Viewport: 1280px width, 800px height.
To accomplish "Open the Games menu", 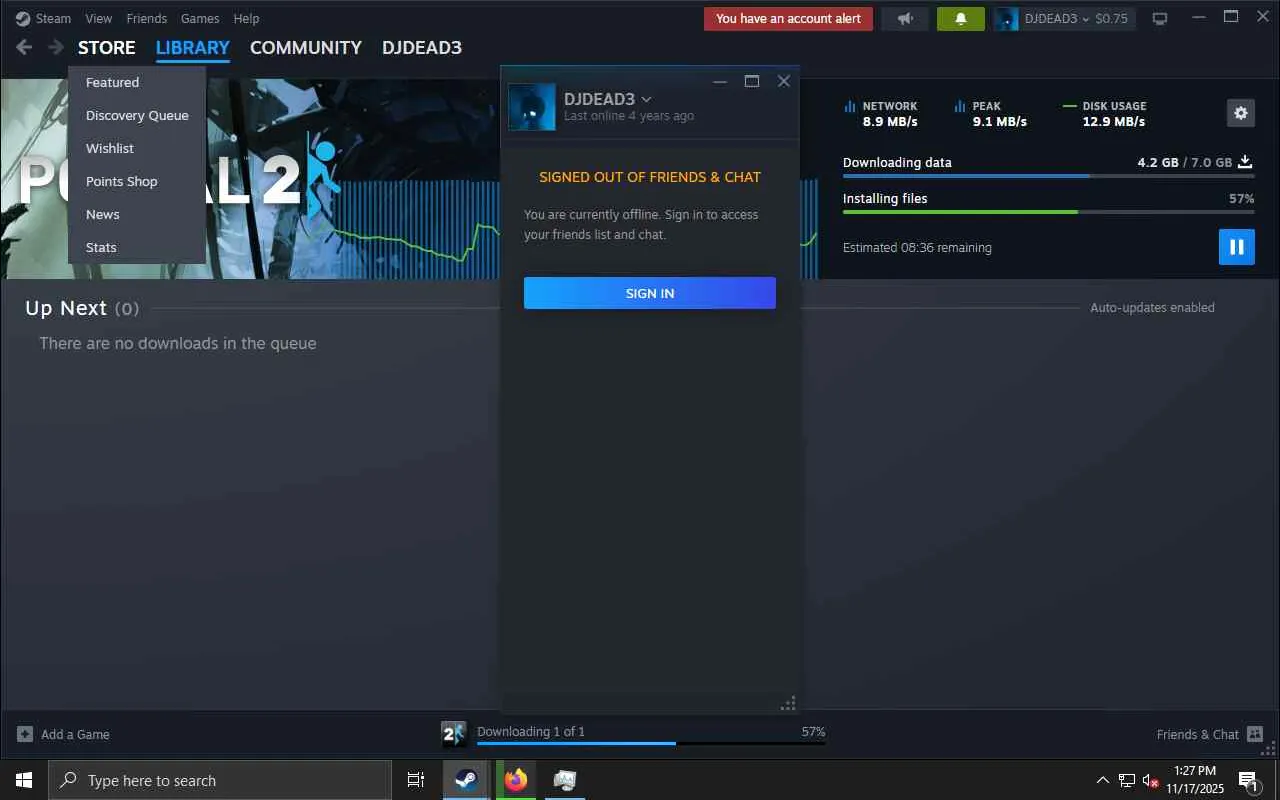I will pyautogui.click(x=200, y=18).
